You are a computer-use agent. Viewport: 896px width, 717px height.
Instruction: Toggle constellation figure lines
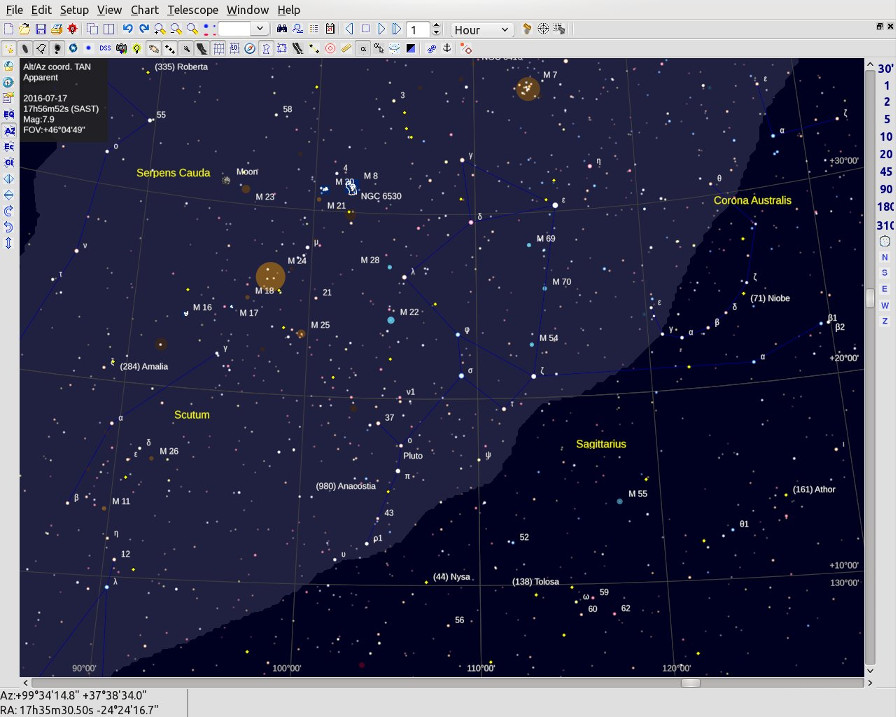pos(266,49)
